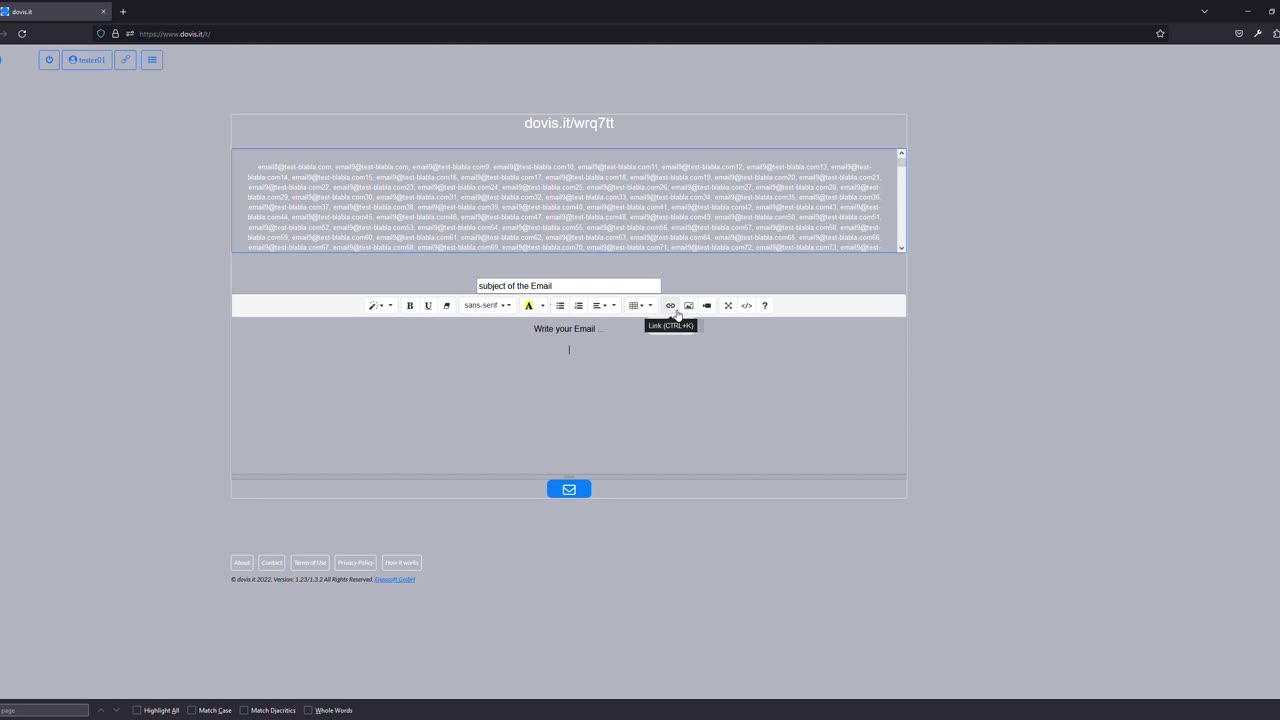Click the dovis.it/wrq7tt heading

(569, 123)
